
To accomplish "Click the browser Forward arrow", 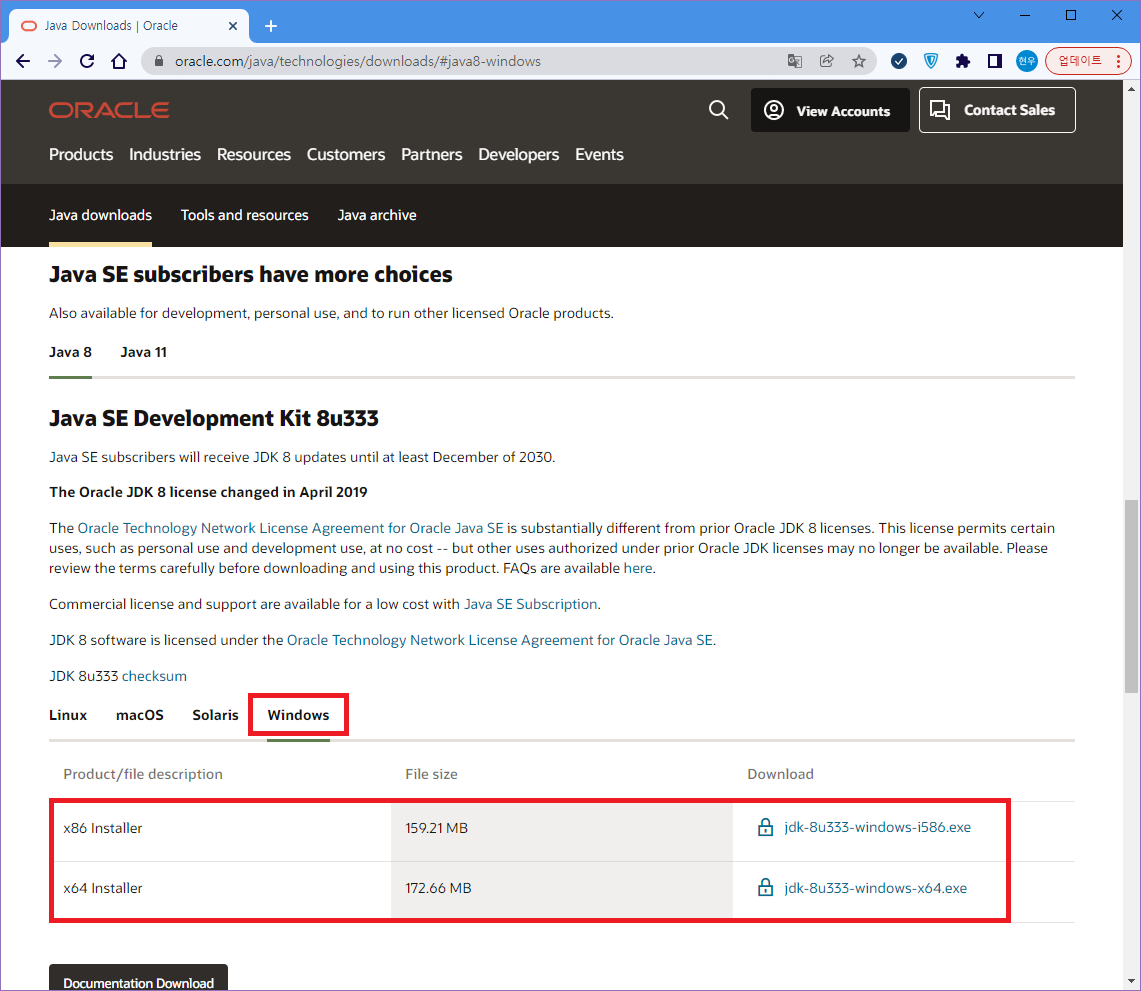I will coord(55,61).
